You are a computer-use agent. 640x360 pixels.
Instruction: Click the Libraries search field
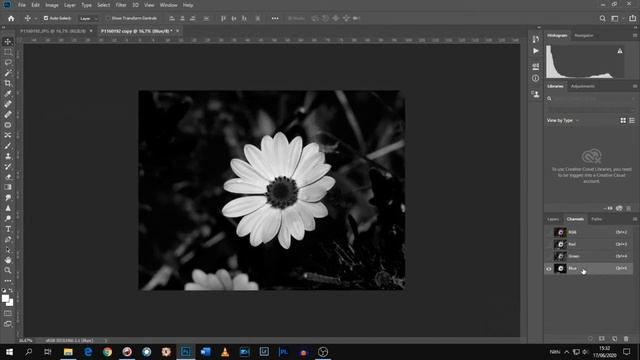[591, 99]
